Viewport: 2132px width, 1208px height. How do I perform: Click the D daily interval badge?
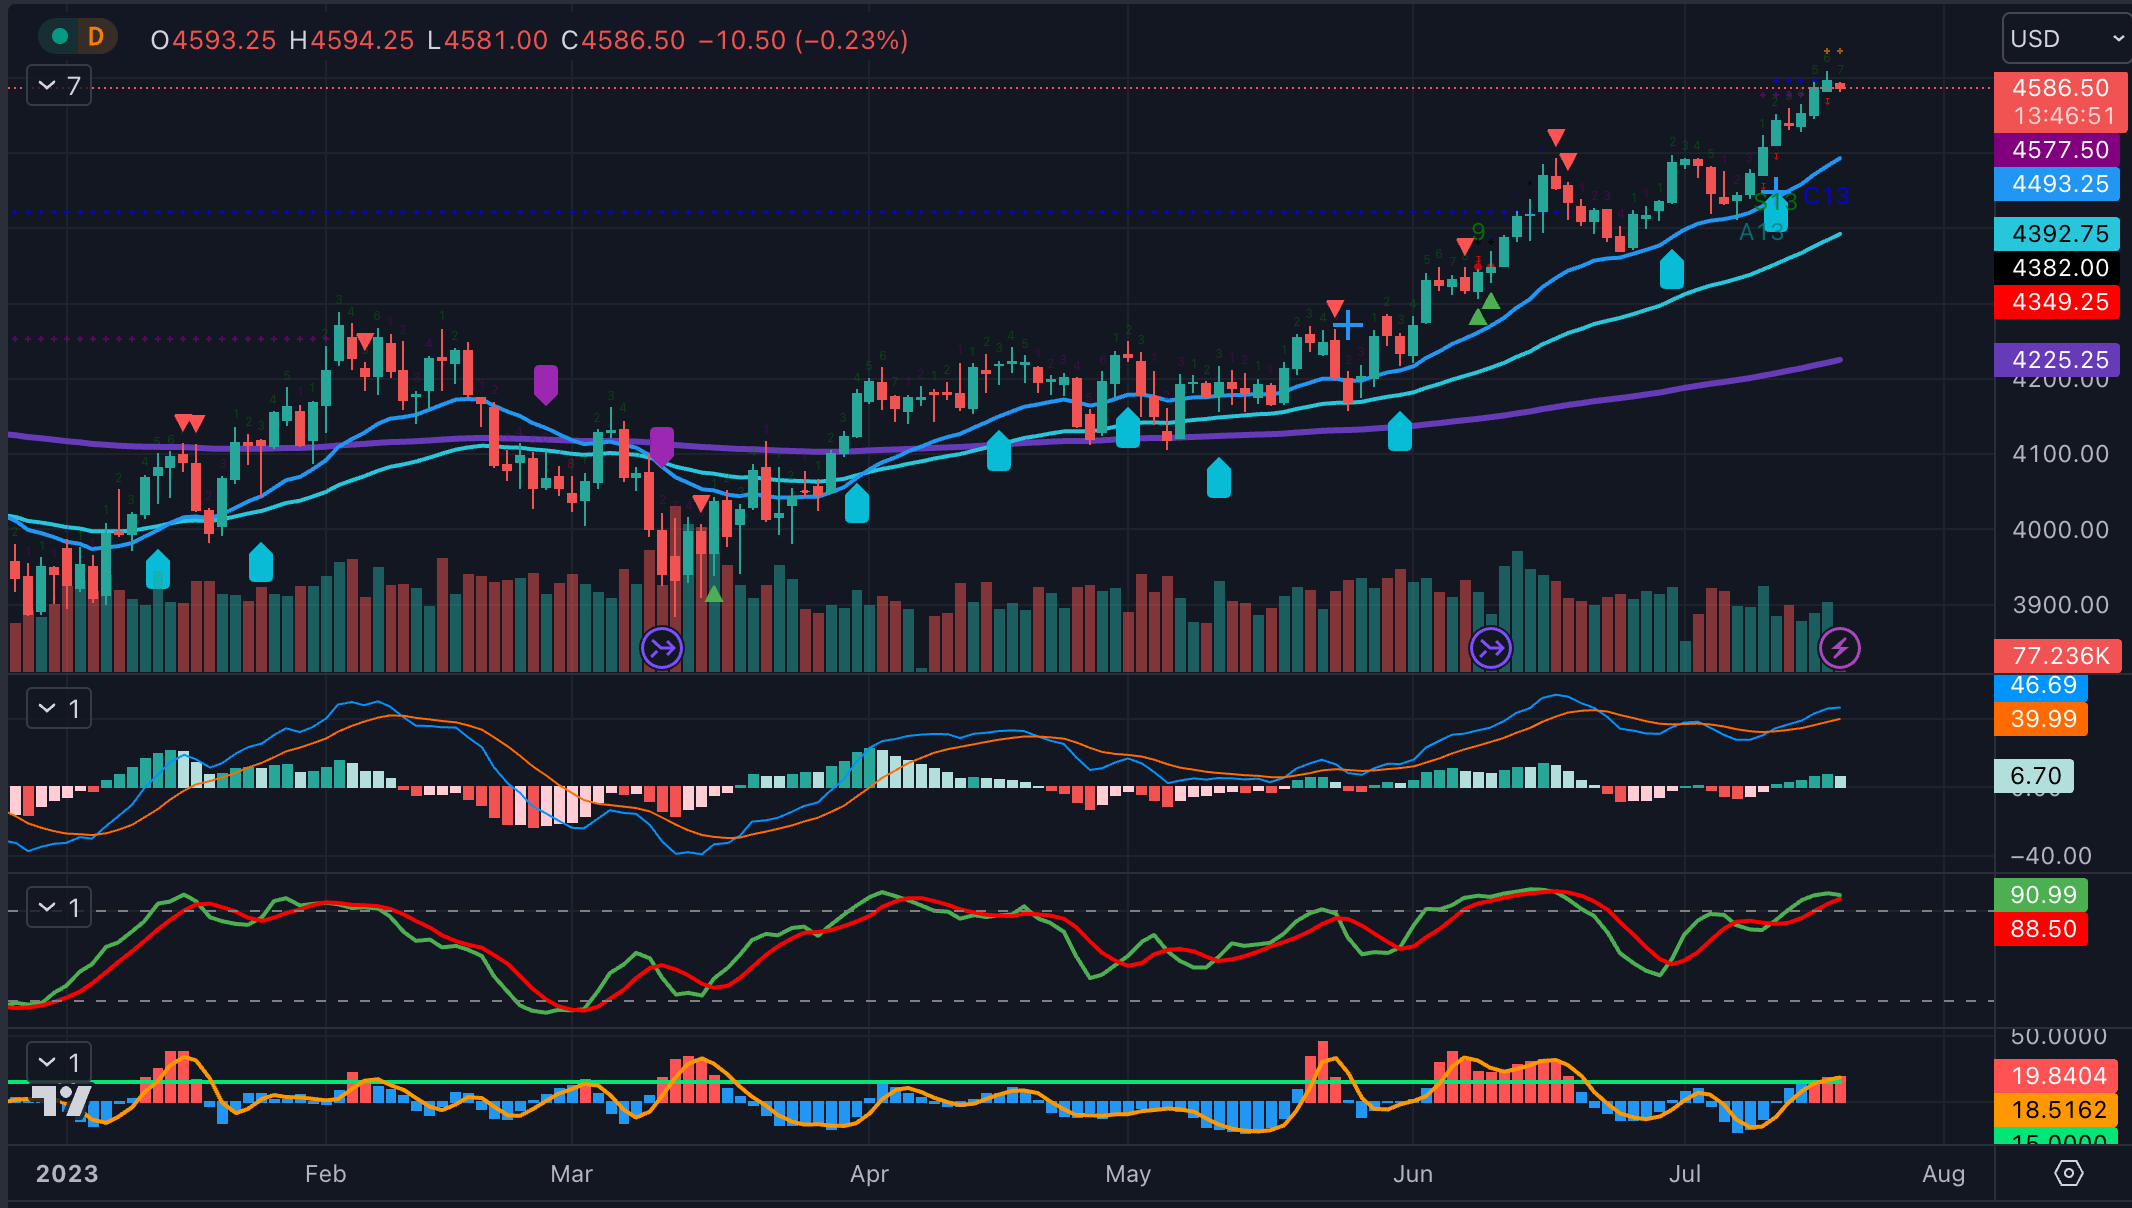[96, 37]
